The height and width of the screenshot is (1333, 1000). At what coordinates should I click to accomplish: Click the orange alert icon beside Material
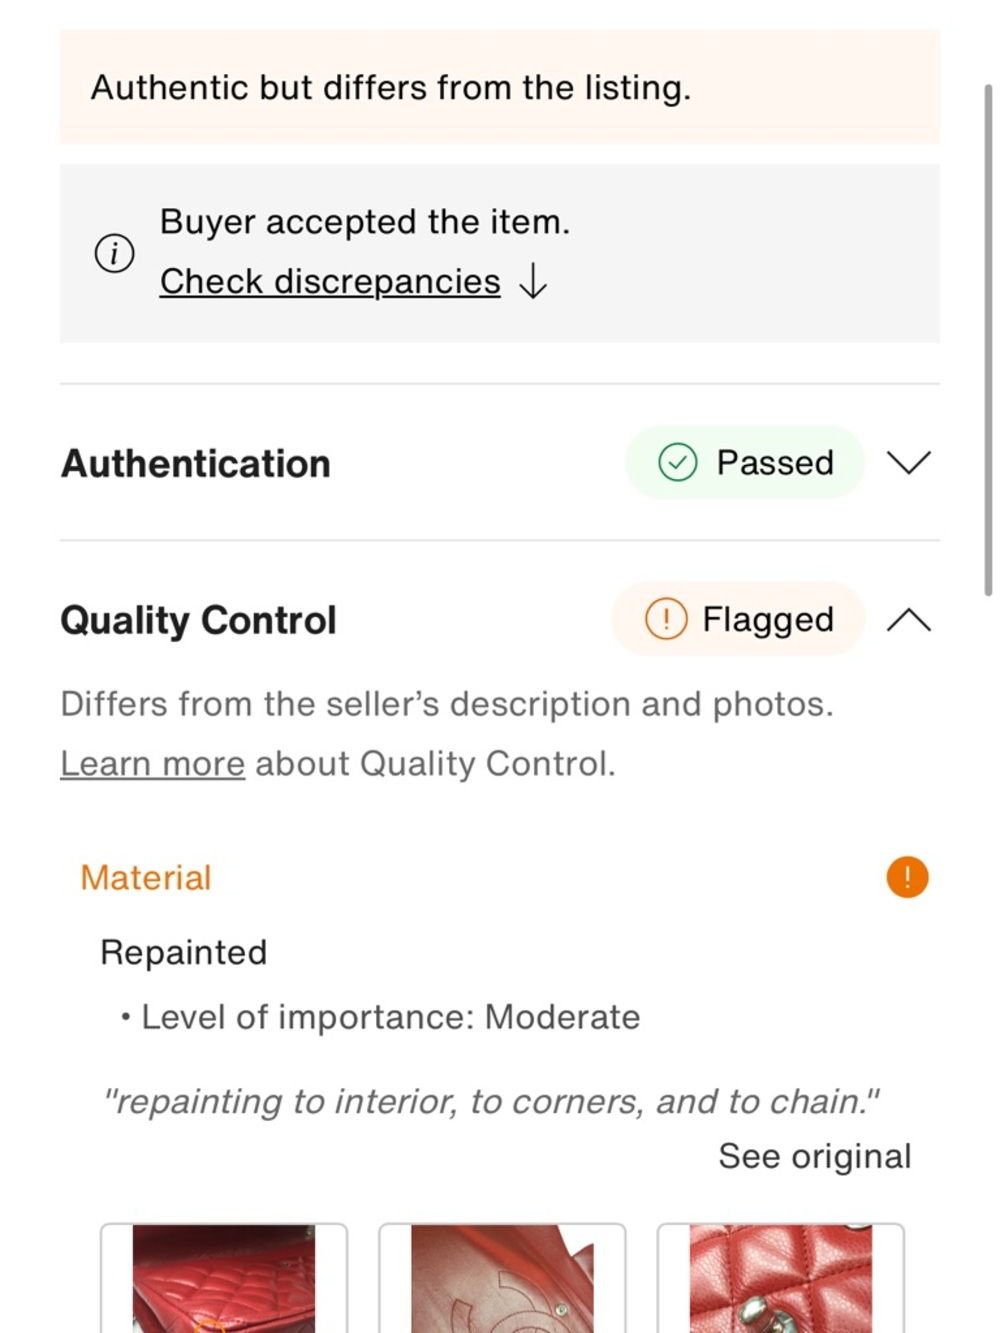[x=907, y=877]
